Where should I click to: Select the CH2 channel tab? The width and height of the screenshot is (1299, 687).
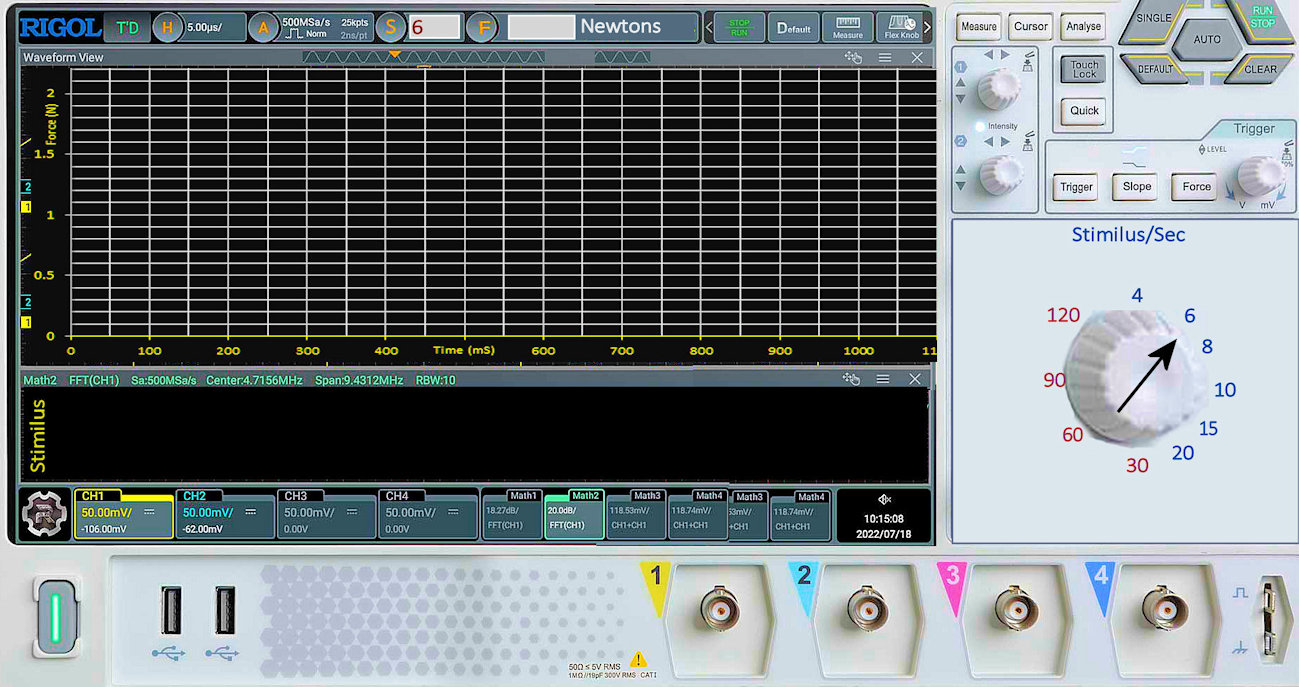point(225,514)
